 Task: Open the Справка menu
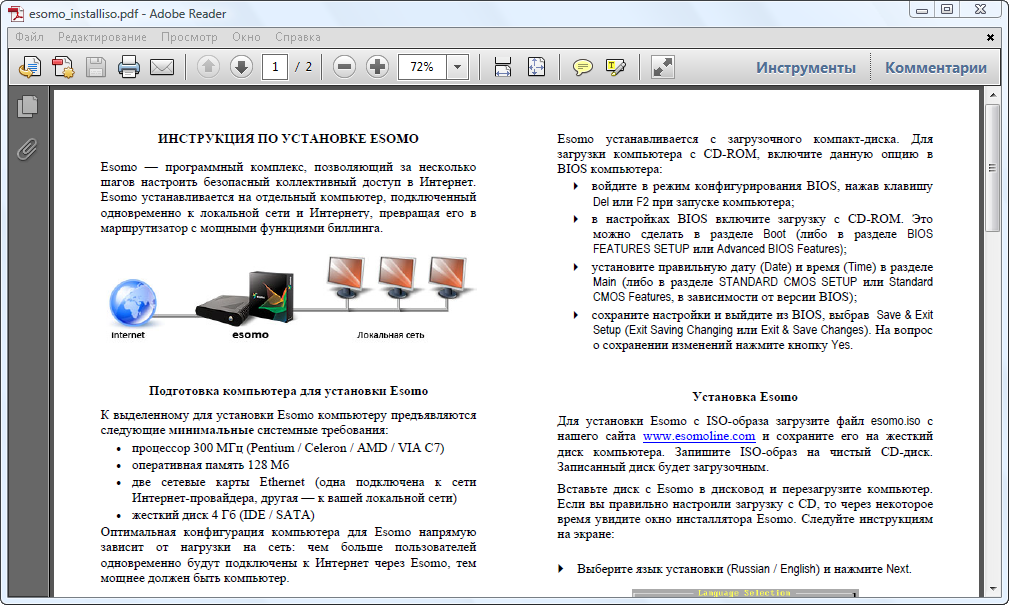(x=298, y=37)
